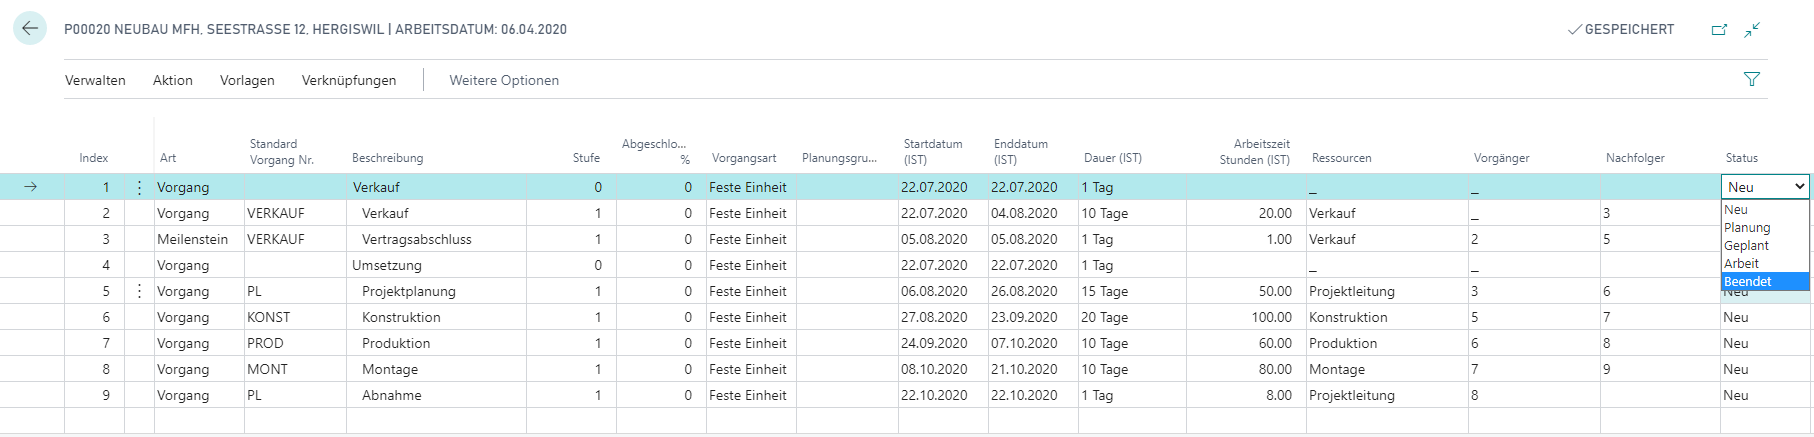
Task: Click the Status Neu cell in Montage row
Action: pos(1765,369)
